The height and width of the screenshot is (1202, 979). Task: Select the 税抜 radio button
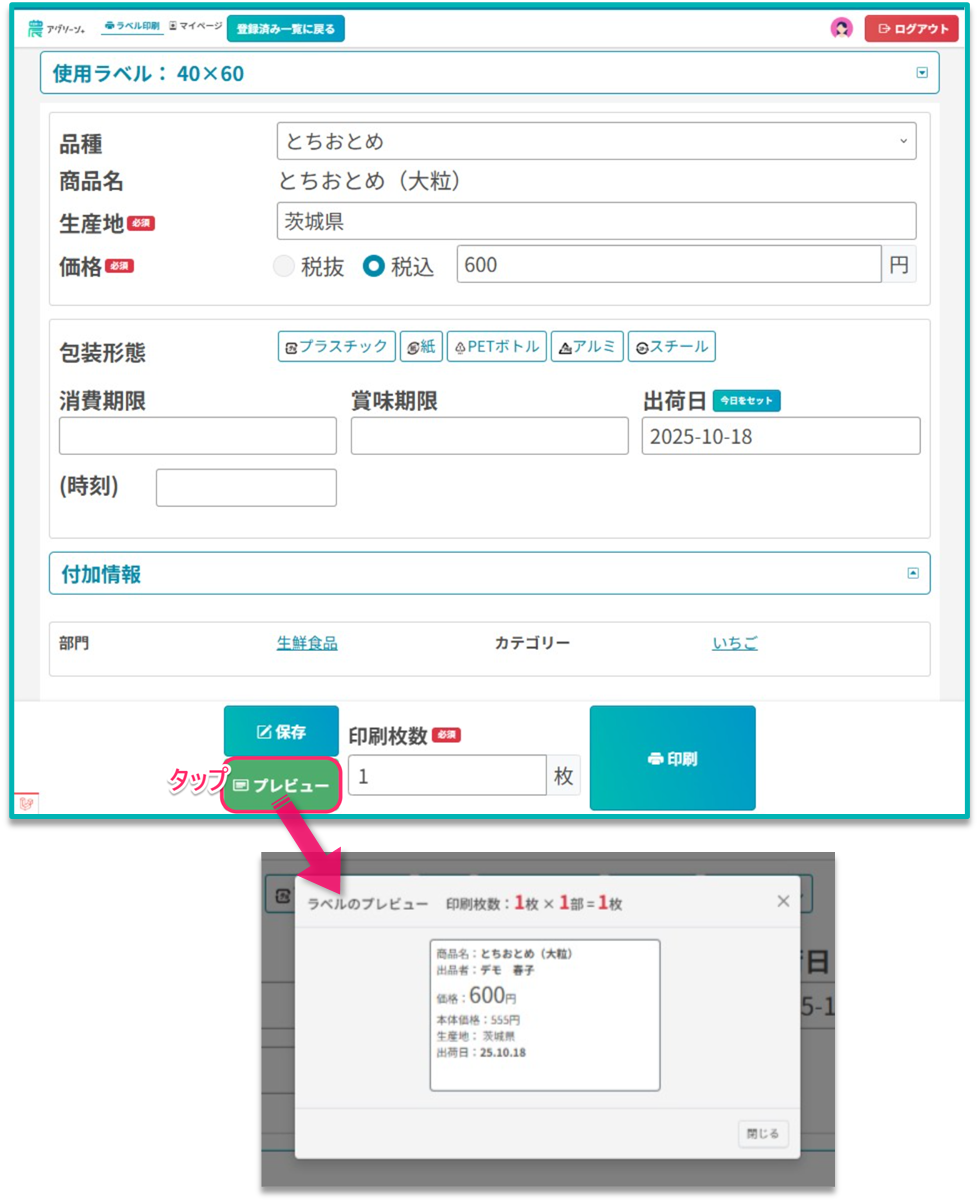(284, 267)
